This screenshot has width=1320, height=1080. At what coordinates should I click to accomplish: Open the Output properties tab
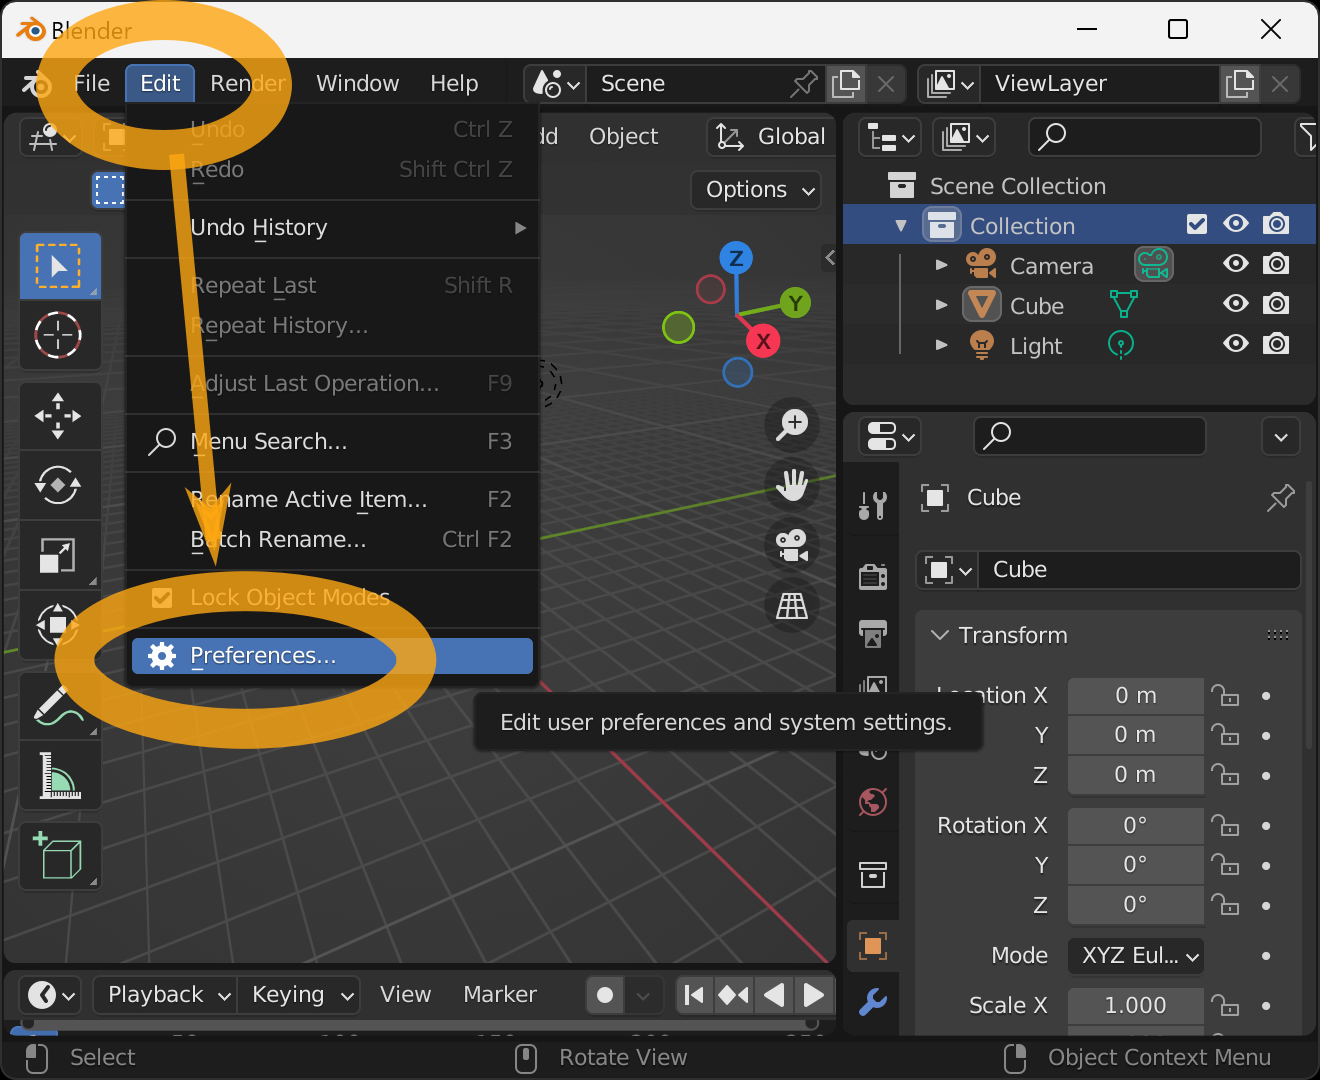[x=873, y=633]
